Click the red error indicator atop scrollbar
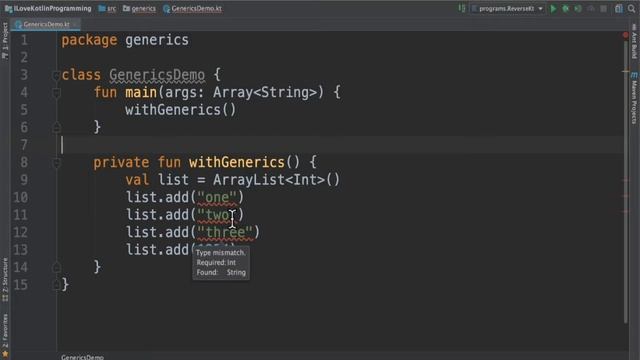This screenshot has width=640, height=360. tap(625, 36)
